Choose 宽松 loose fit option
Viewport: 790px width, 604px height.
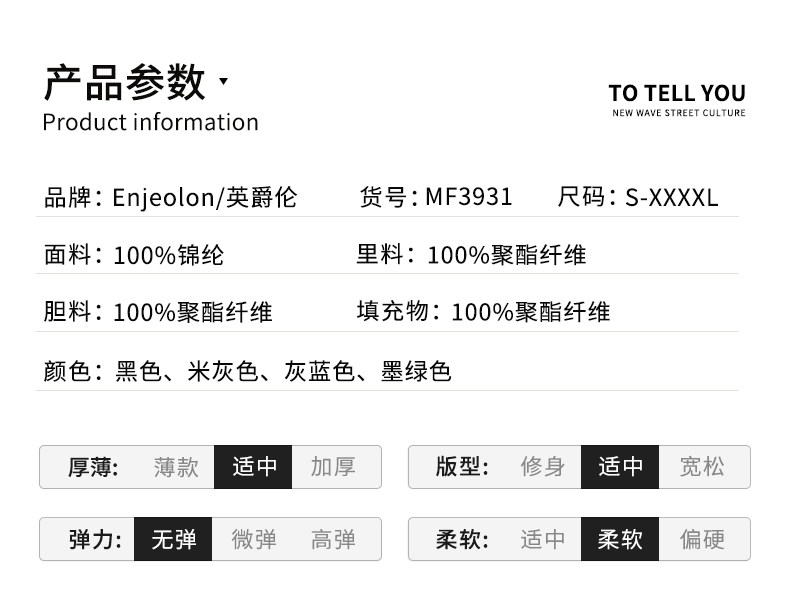[x=702, y=467]
